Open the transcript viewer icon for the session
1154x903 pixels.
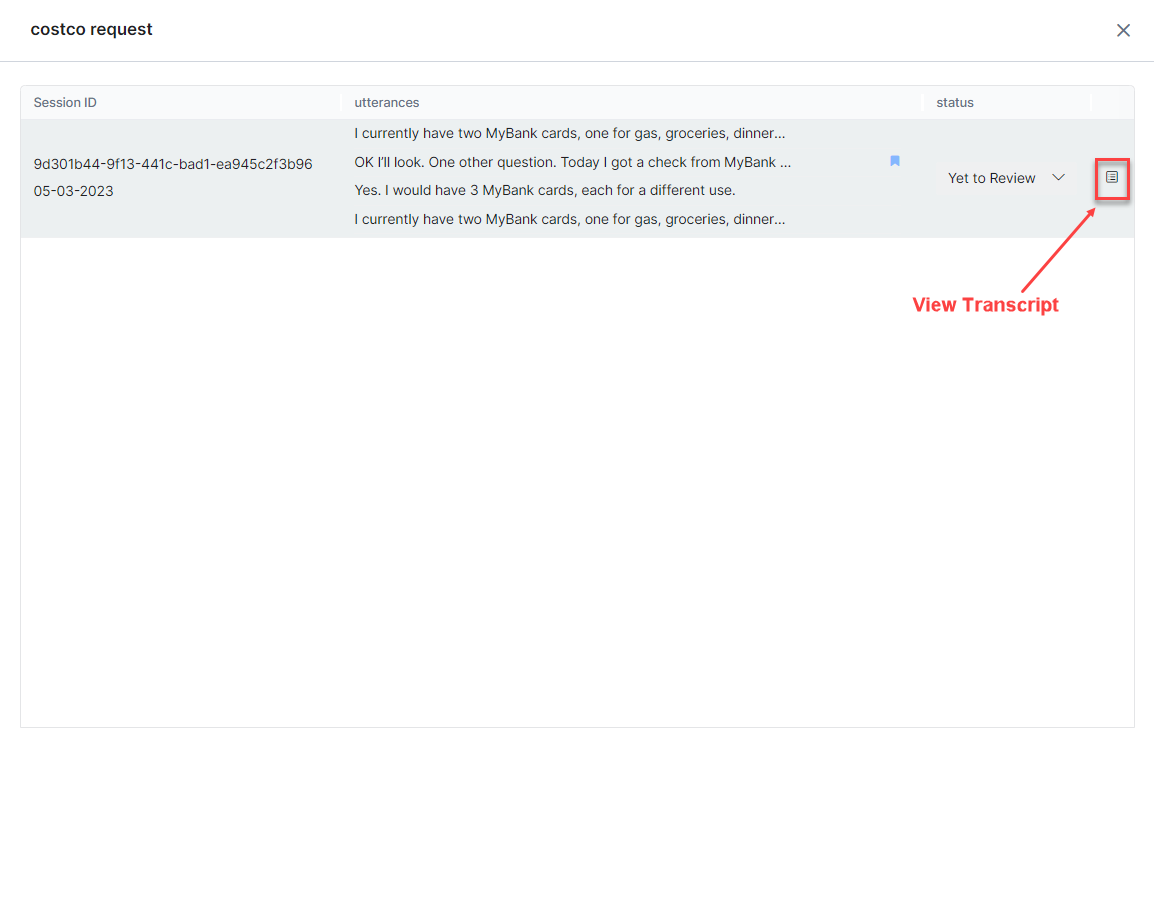[1111, 178]
